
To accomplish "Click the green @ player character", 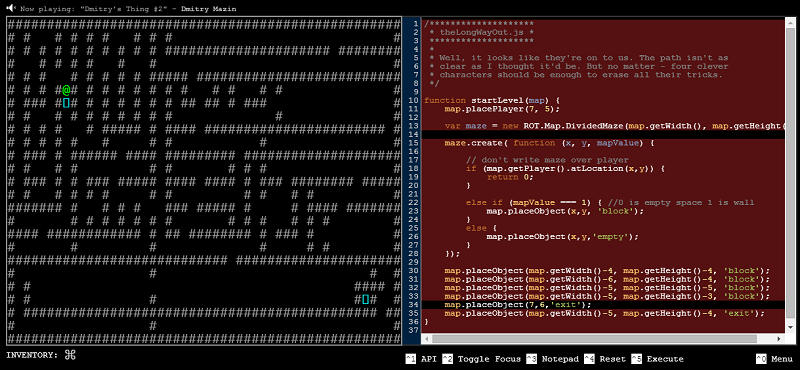I will tap(66, 90).
